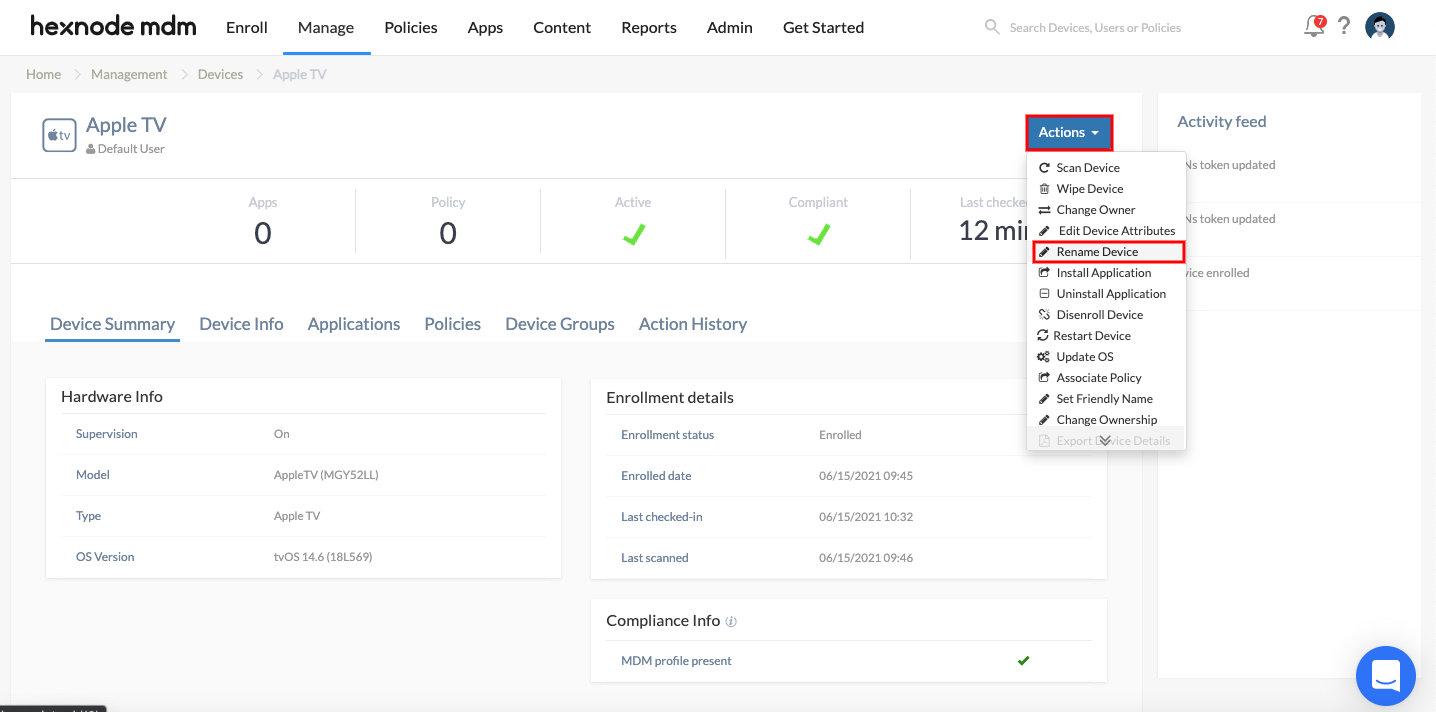Screen dimensions: 1436x712
Task: Click the Apple TV device icon
Action: (59, 135)
